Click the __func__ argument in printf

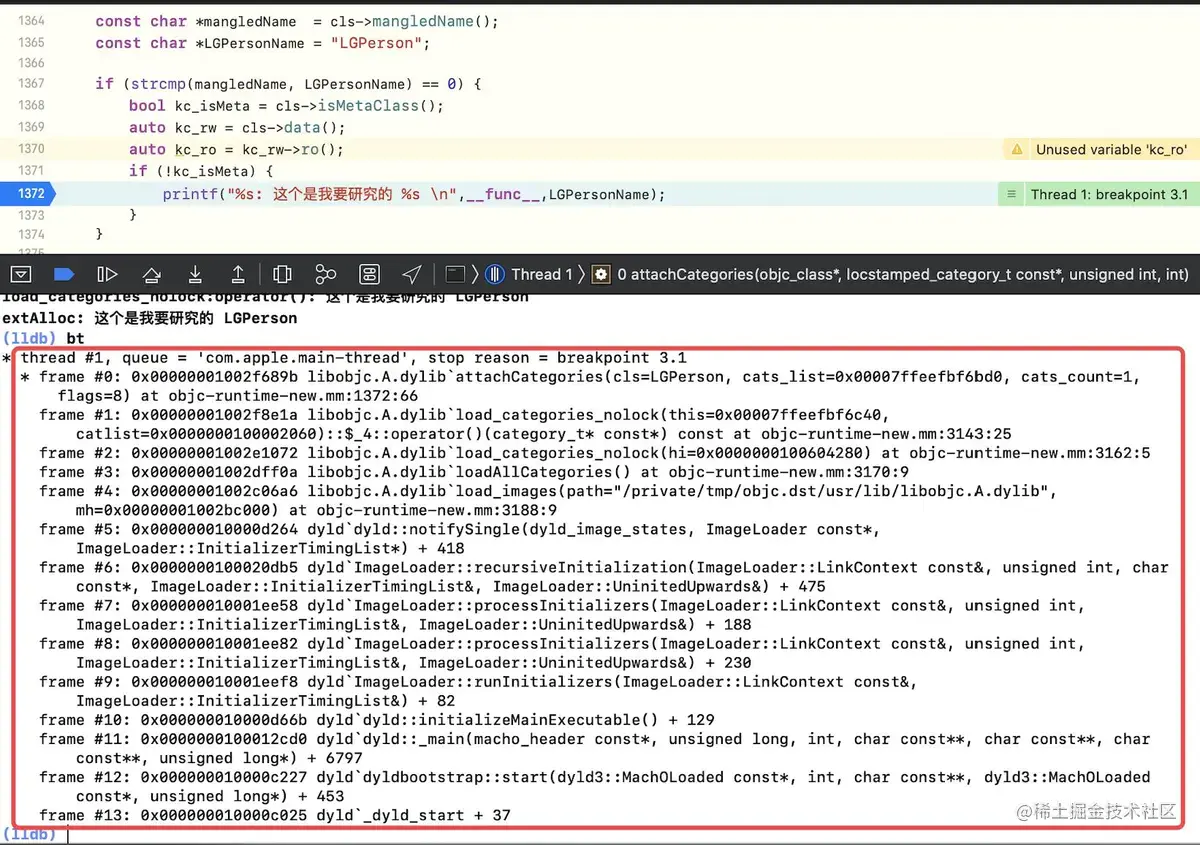click(503, 194)
